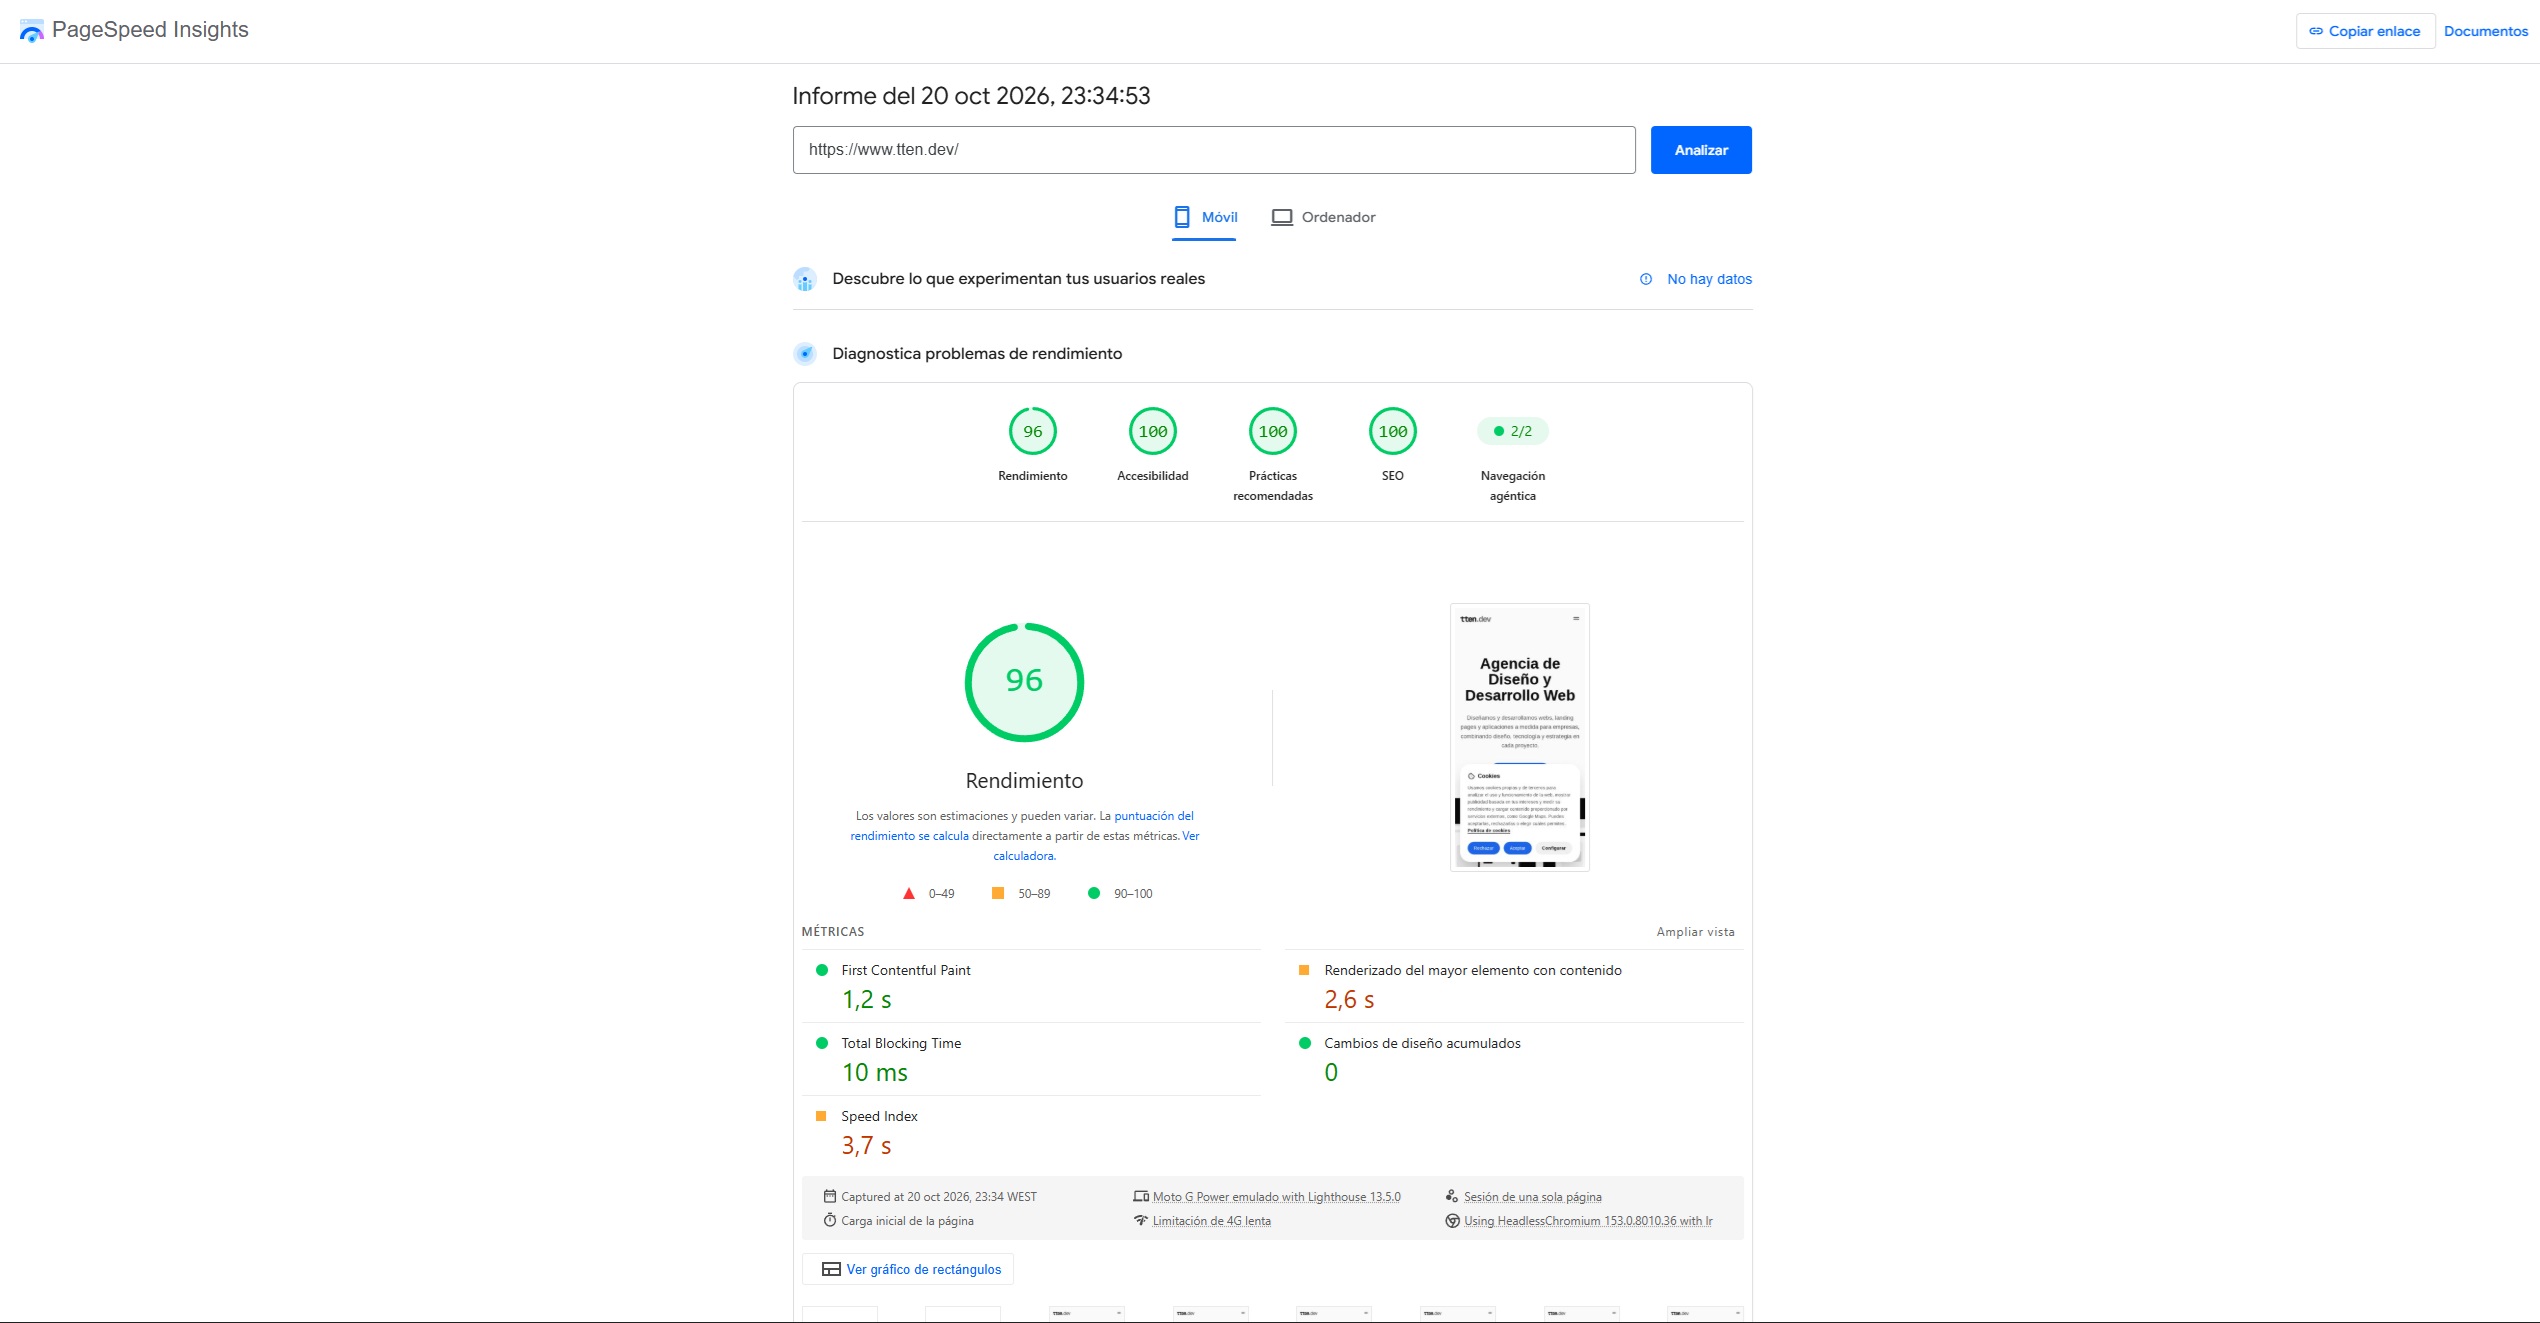Image resolution: width=2540 pixels, height=1323 pixels.
Task: Click the mobile page screenshot thumbnail
Action: [1520, 737]
